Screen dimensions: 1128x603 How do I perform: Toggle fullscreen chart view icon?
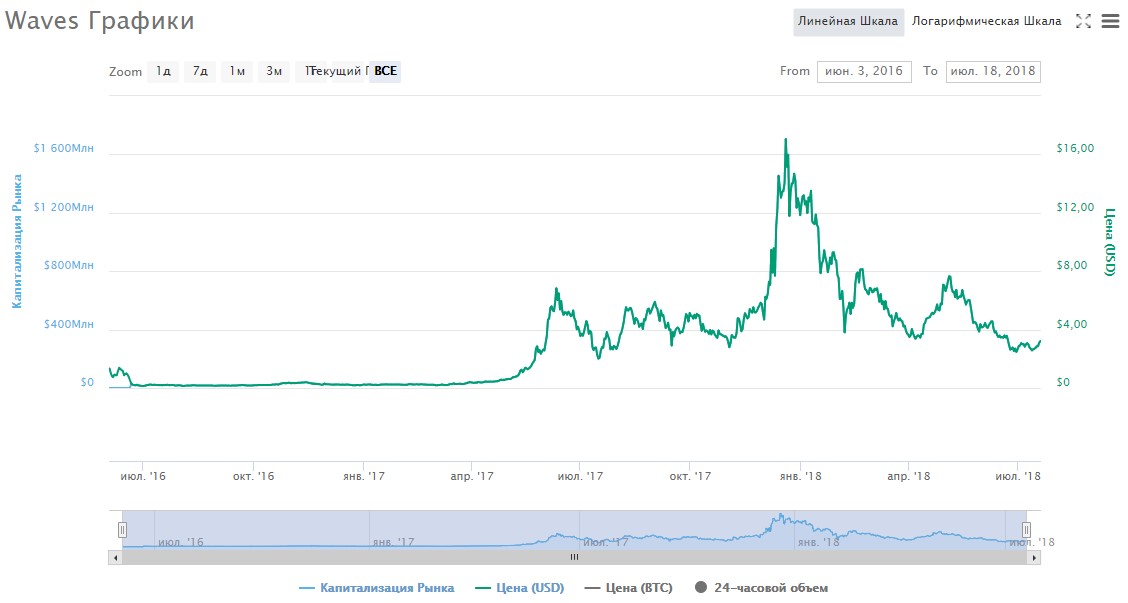pos(1082,21)
